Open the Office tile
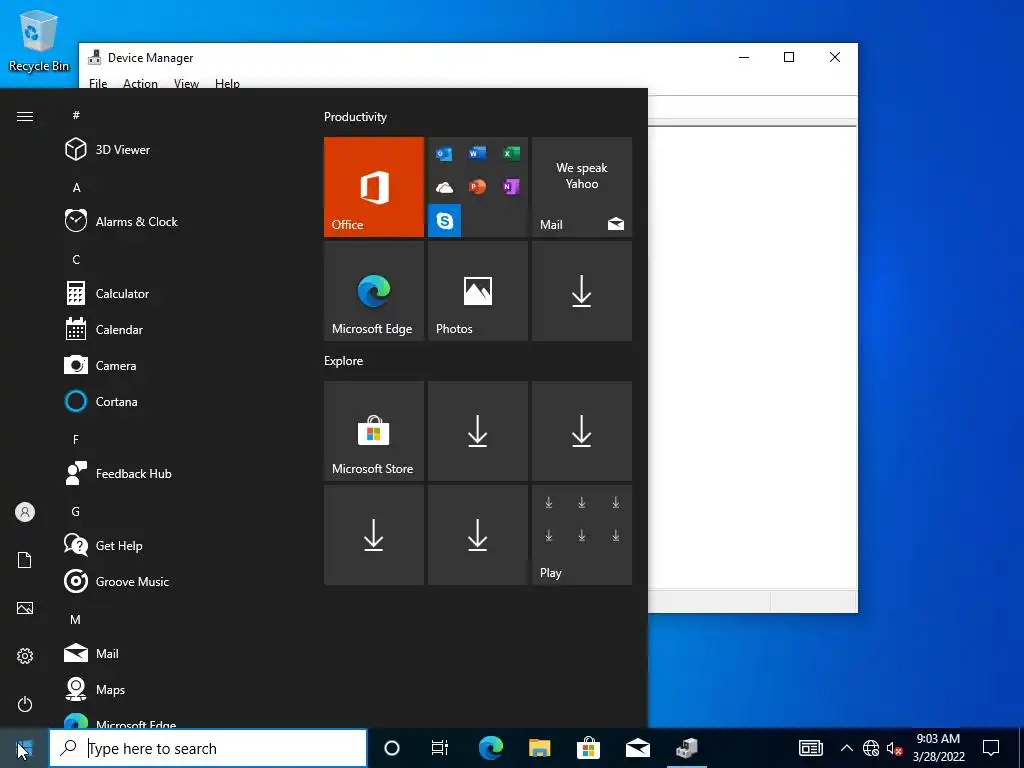 (374, 187)
